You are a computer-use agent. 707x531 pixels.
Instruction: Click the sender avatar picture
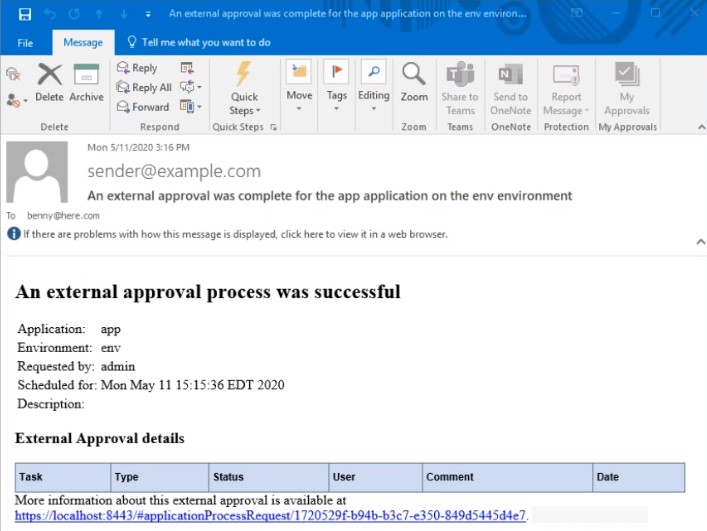[x=37, y=172]
